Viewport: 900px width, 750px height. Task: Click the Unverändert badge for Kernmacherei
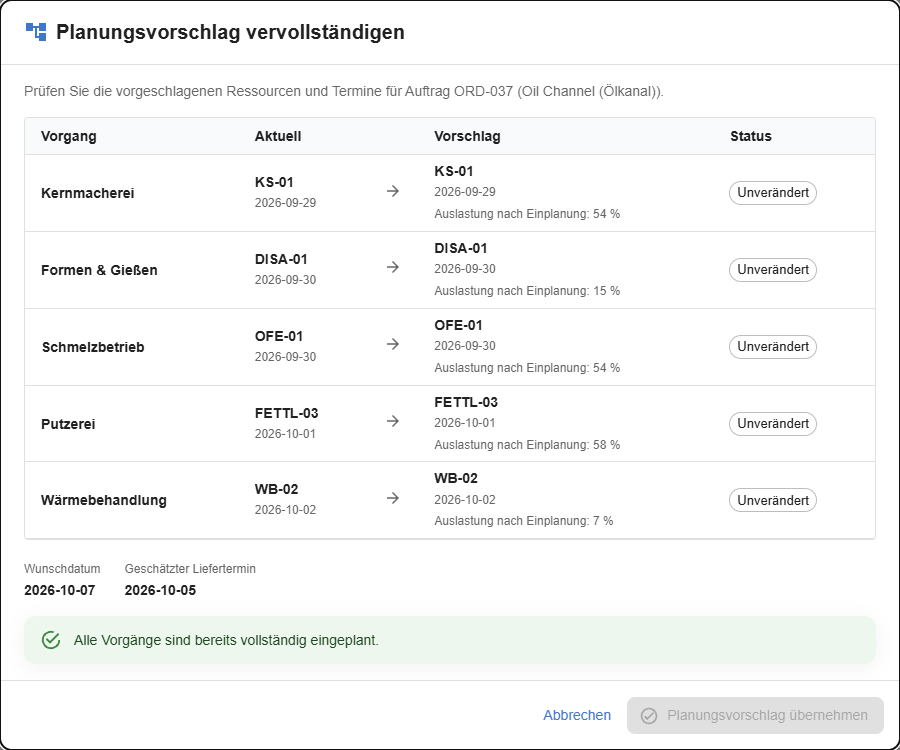(x=773, y=193)
